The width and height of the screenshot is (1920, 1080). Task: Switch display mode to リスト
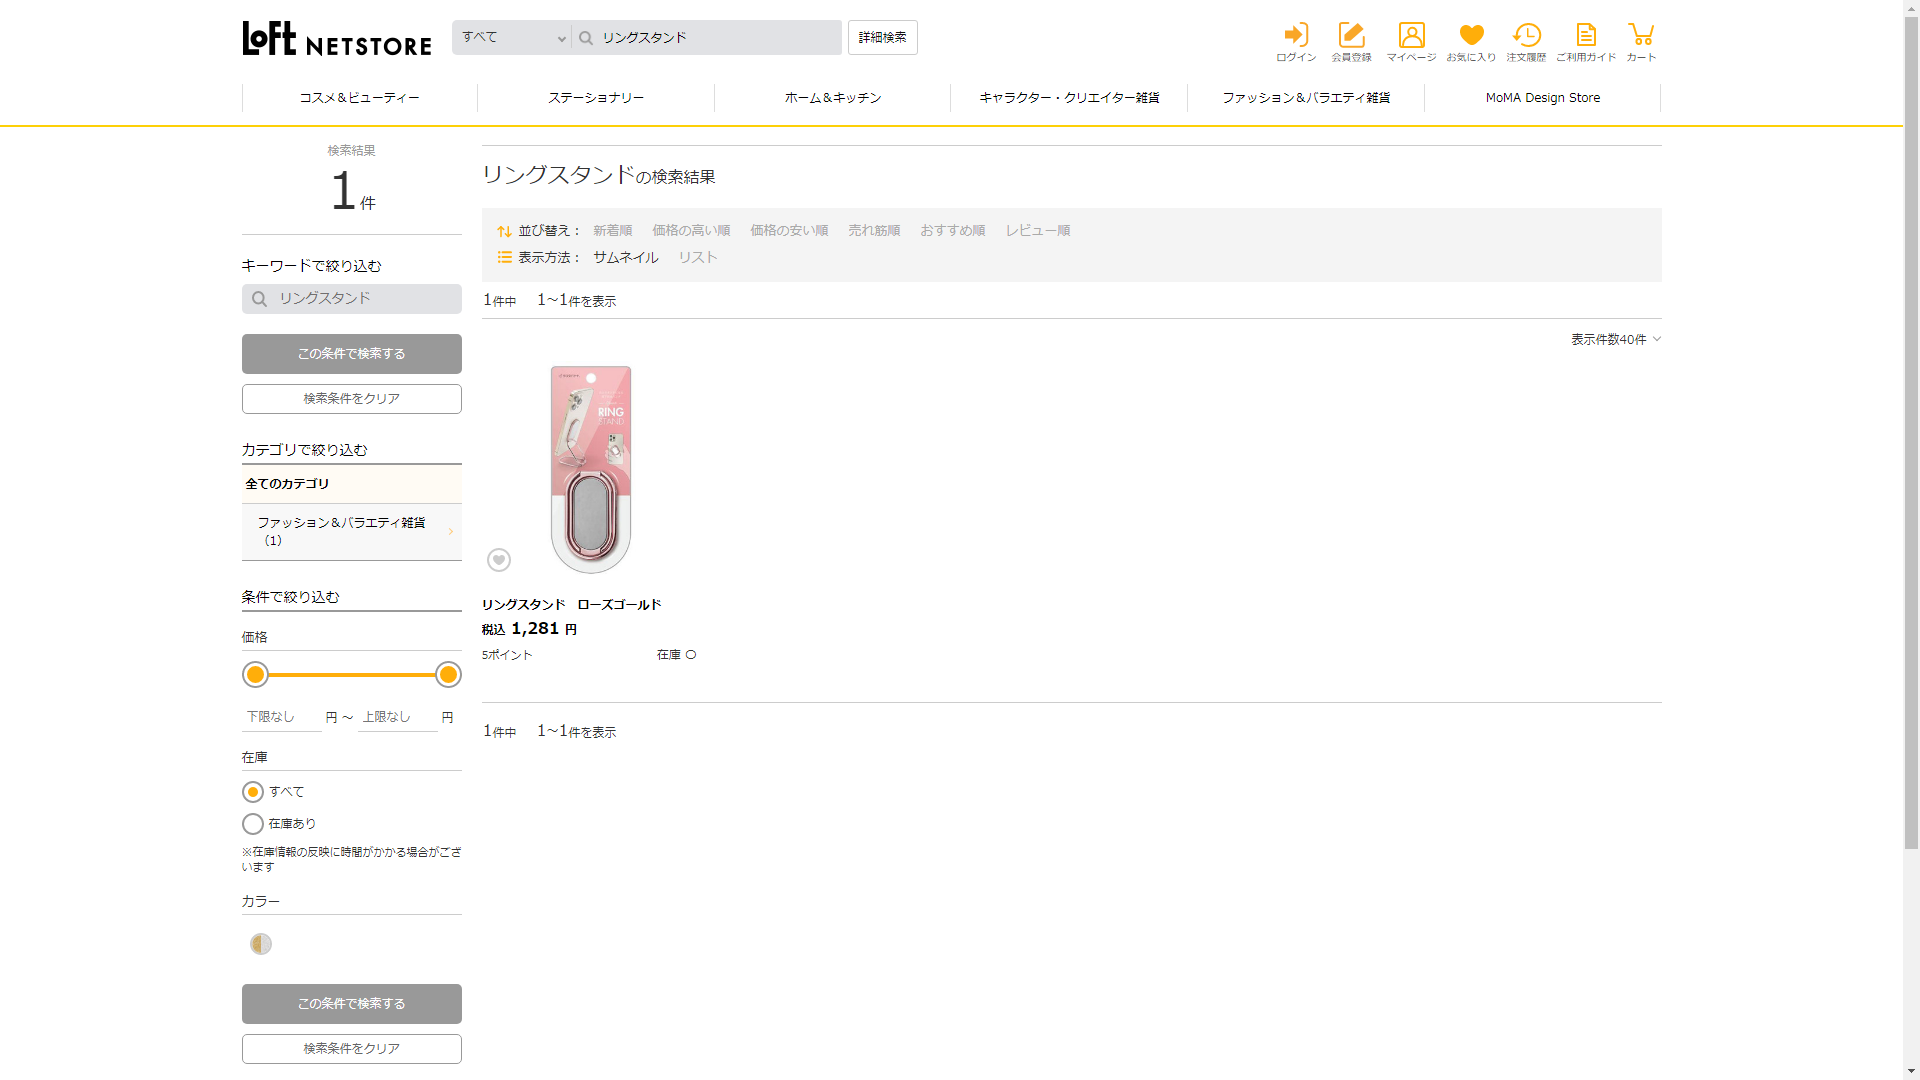pyautogui.click(x=698, y=258)
